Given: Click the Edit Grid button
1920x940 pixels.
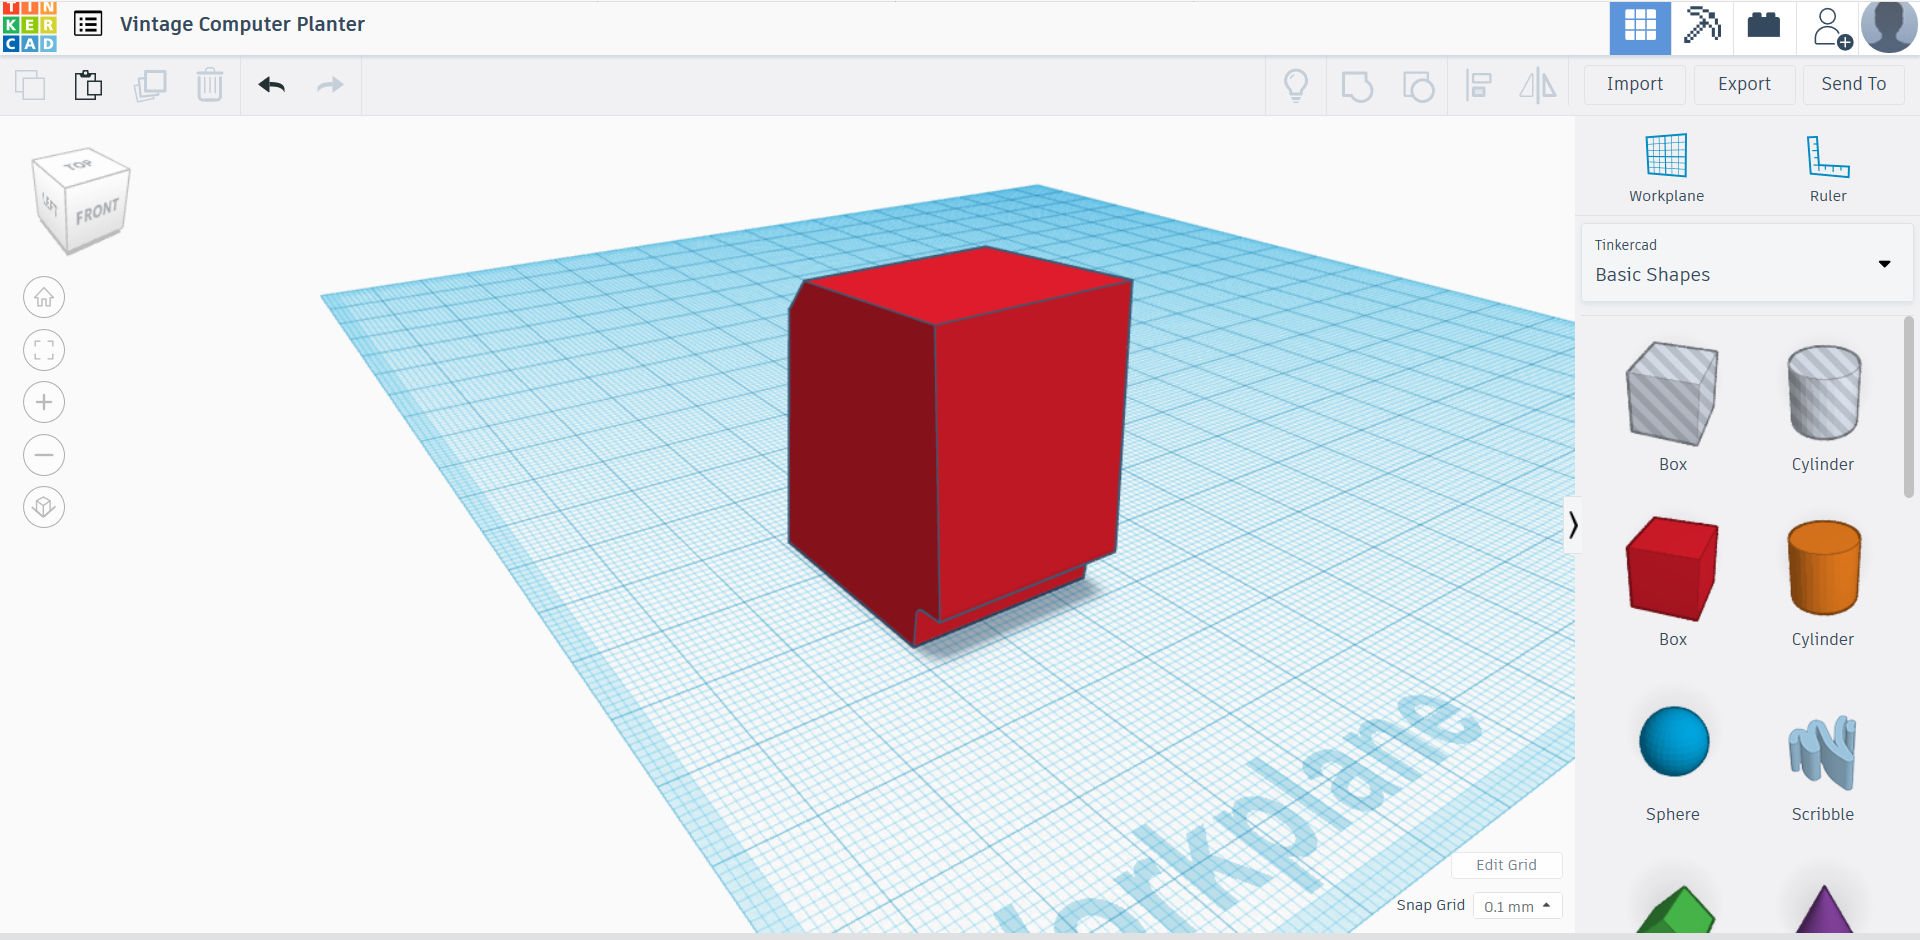Looking at the screenshot, I should point(1506,865).
